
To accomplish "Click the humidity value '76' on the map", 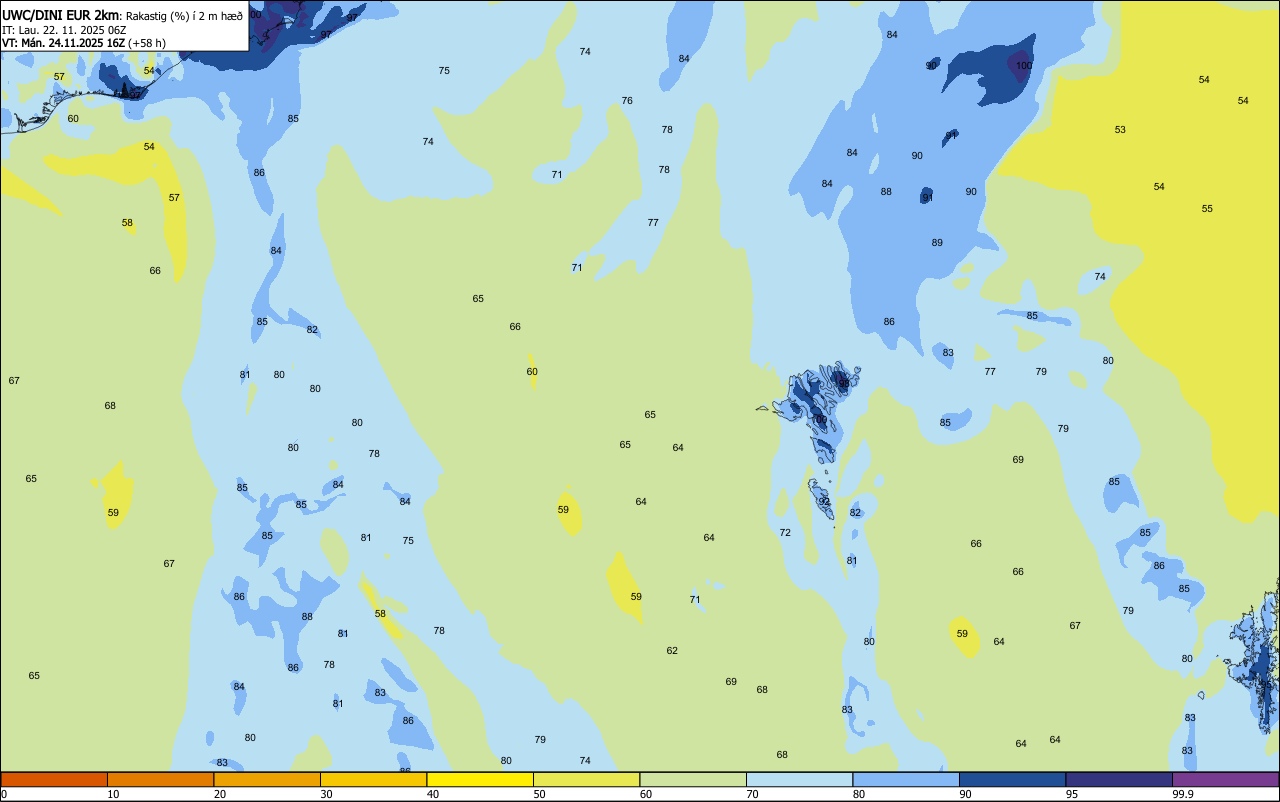I will click(627, 101).
